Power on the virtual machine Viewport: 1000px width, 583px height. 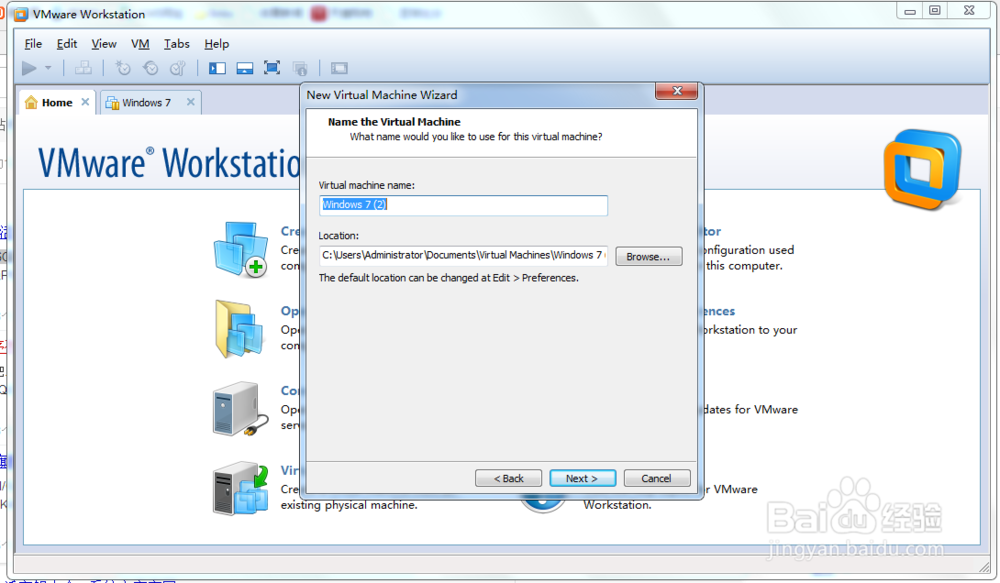coord(28,68)
